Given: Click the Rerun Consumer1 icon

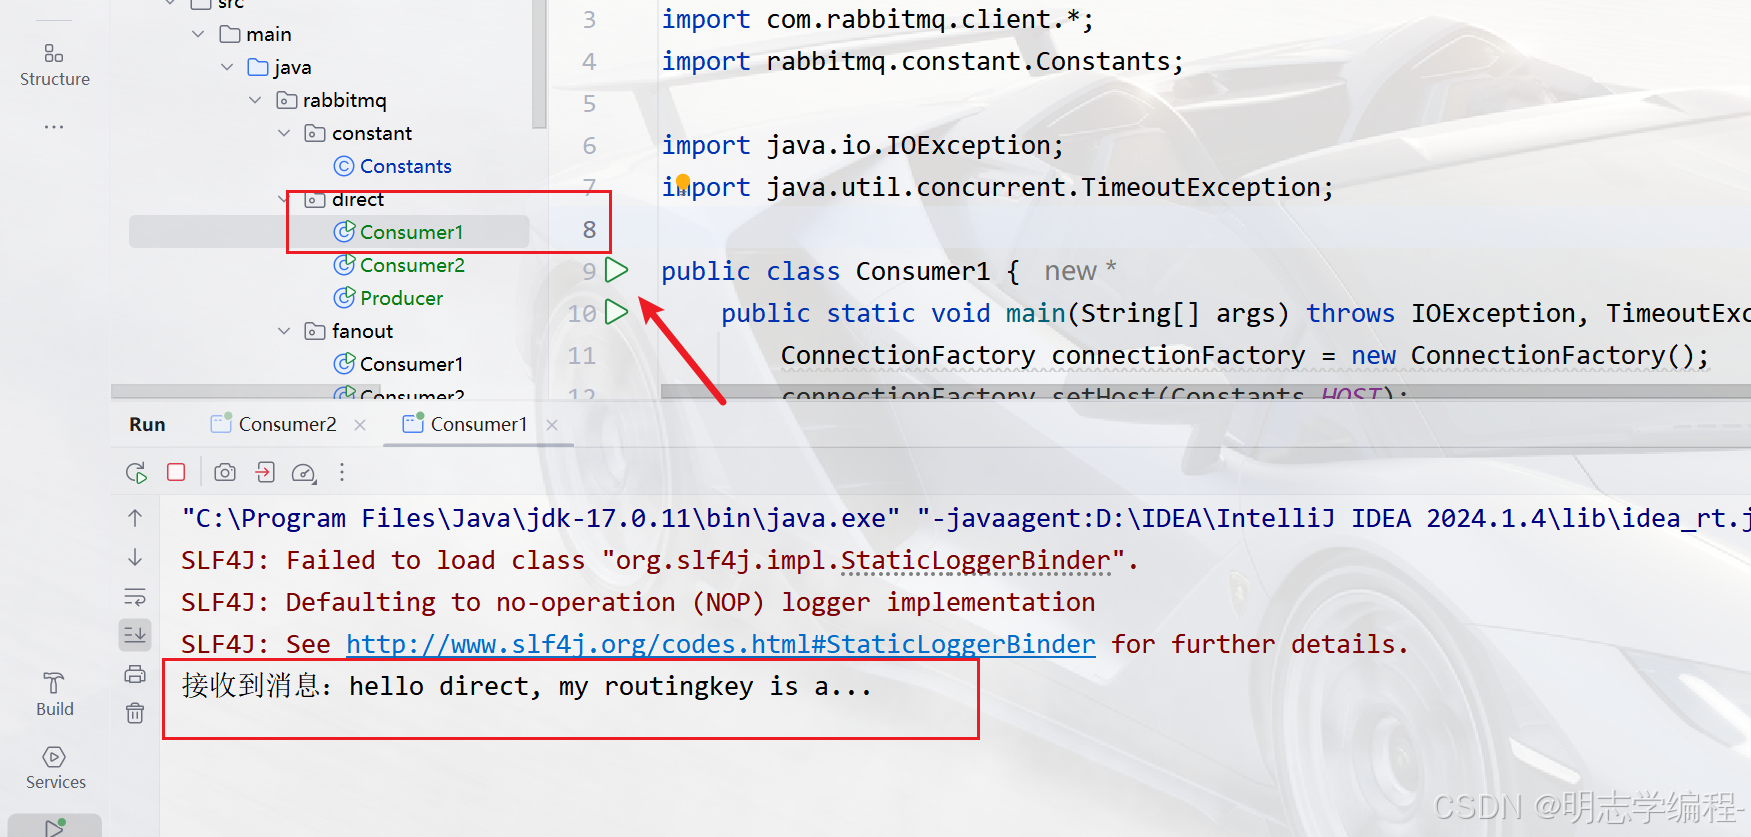Looking at the screenshot, I should coord(136,473).
